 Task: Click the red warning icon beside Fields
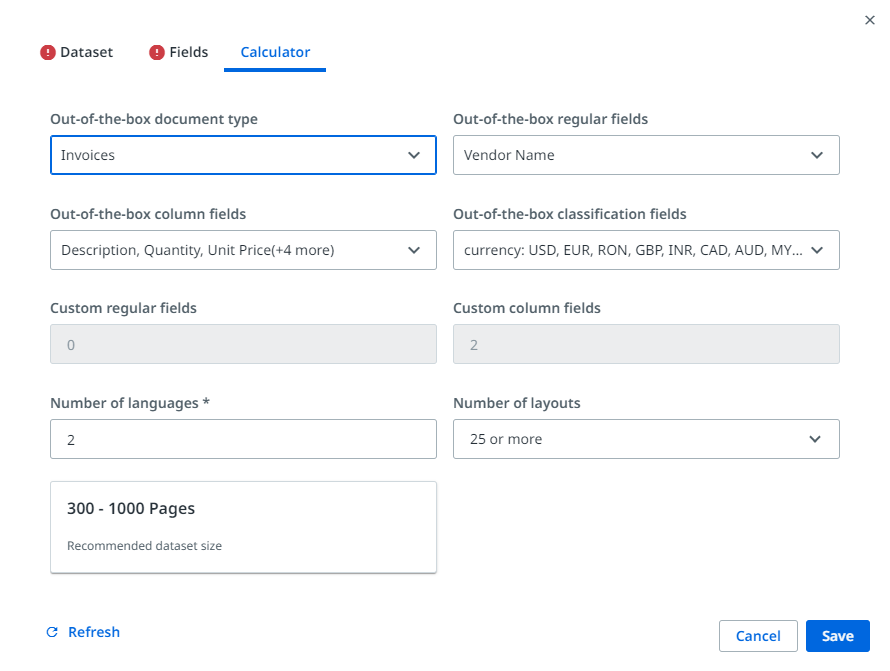pos(157,53)
